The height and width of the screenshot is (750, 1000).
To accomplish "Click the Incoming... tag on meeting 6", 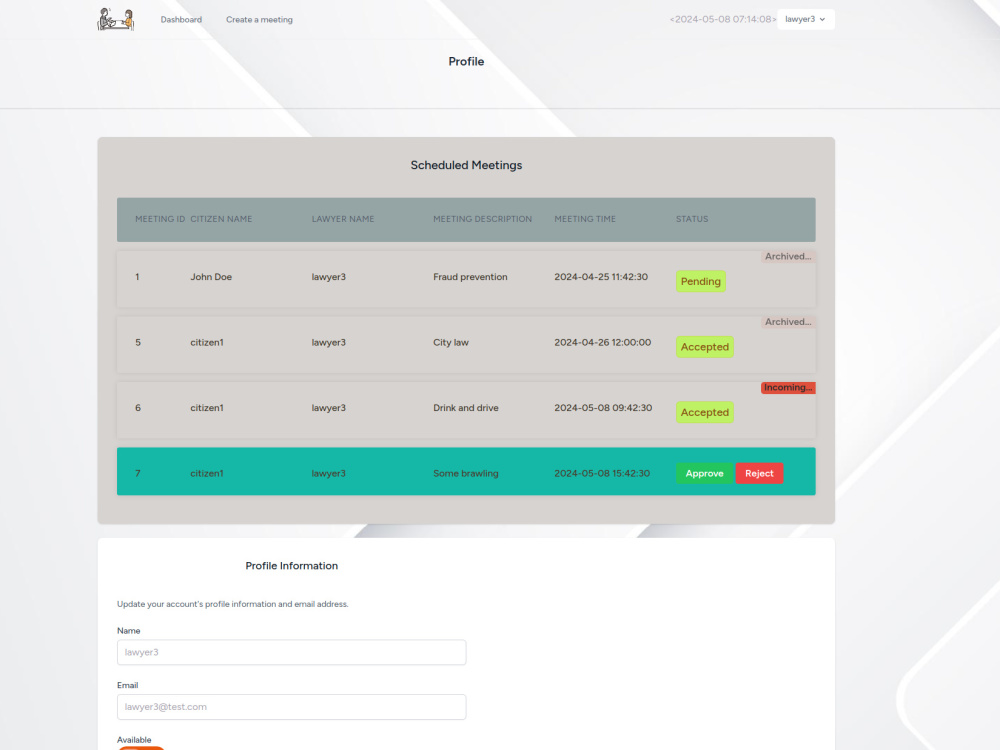I will pyautogui.click(x=788, y=388).
